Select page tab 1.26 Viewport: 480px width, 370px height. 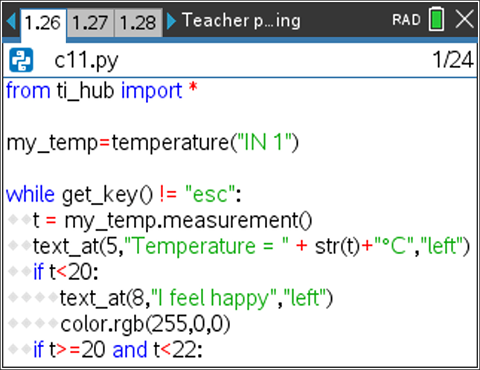[43, 23]
